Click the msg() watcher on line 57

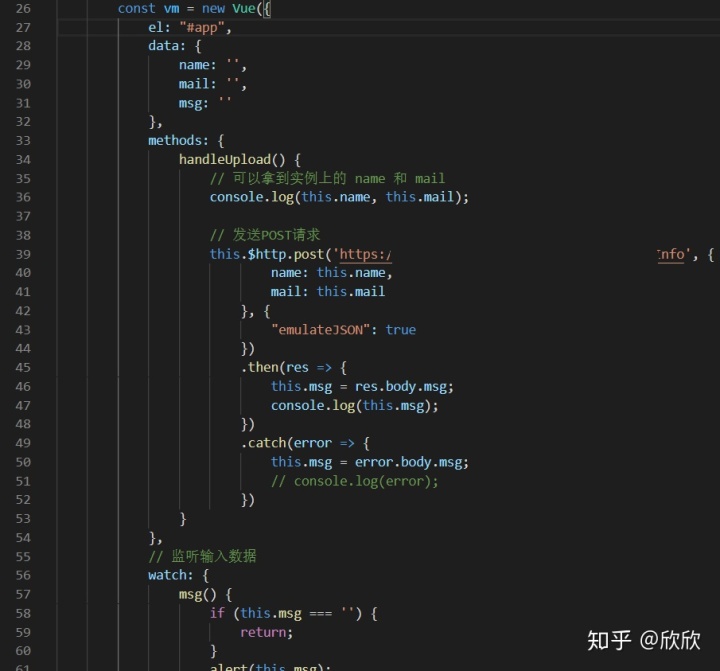(197, 594)
